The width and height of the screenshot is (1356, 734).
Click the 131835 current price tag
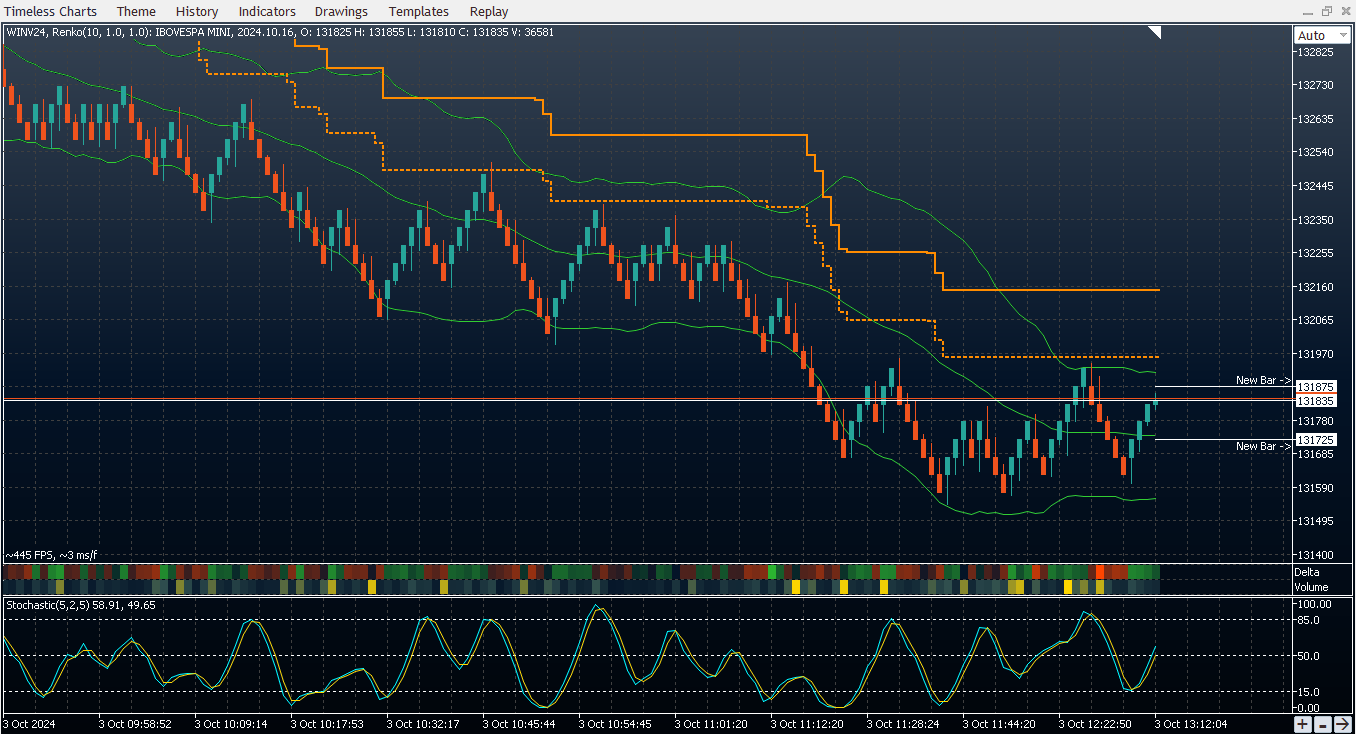click(x=1316, y=401)
